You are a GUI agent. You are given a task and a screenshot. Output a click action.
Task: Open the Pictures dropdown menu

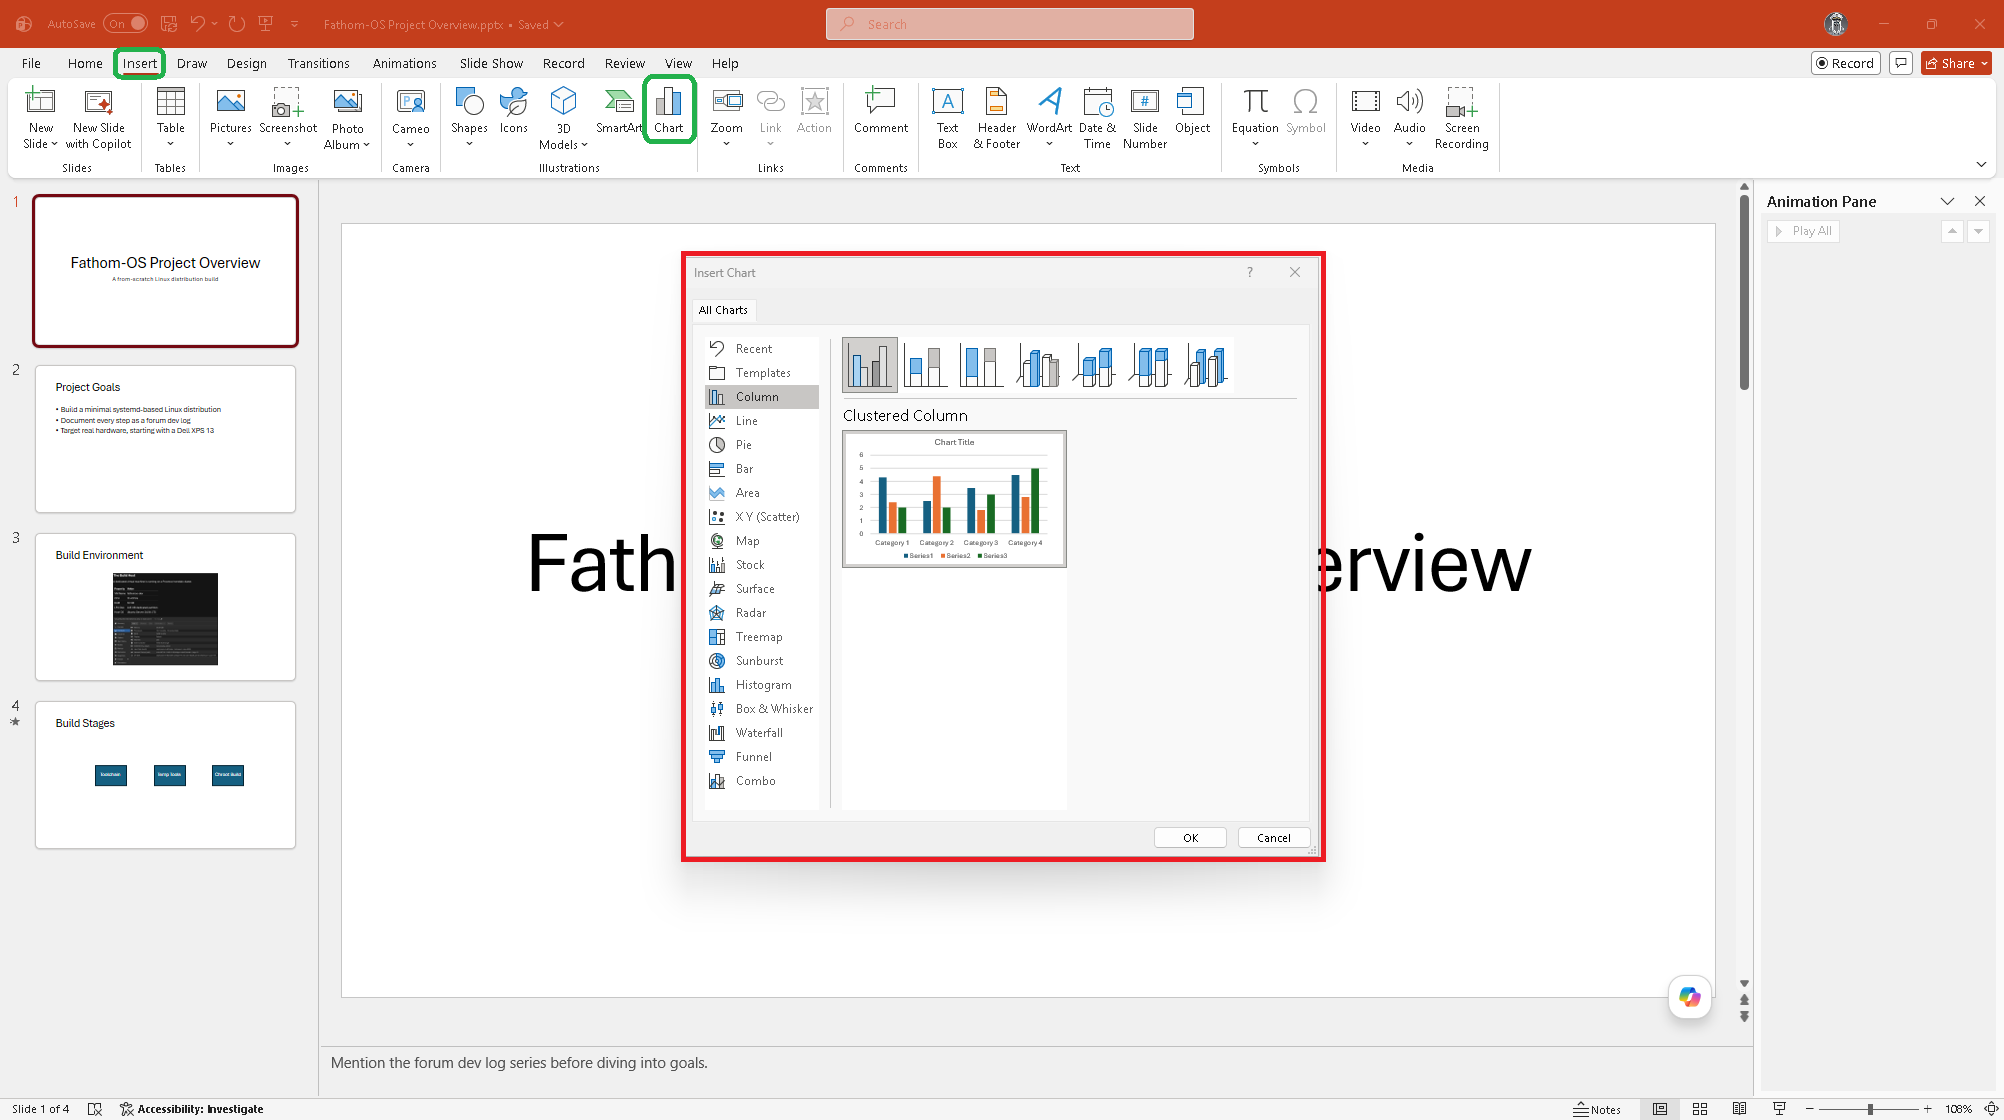click(x=230, y=144)
